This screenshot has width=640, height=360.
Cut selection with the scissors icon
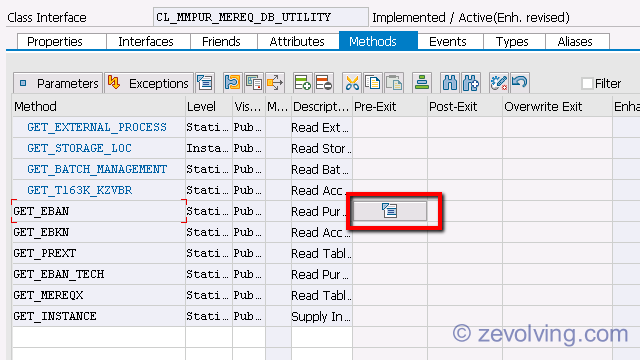tap(352, 83)
